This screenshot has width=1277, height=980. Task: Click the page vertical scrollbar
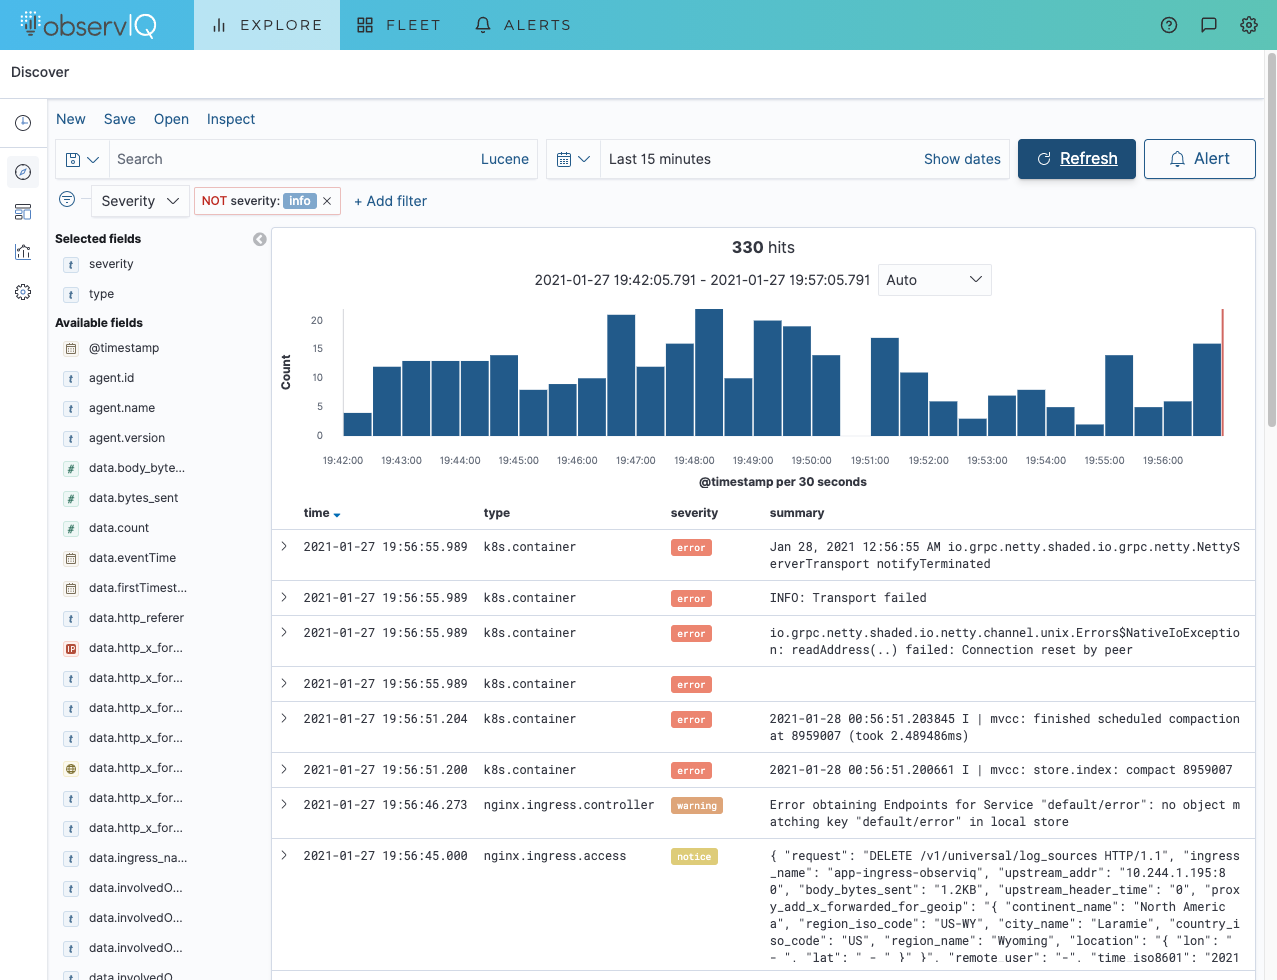pos(1271,240)
